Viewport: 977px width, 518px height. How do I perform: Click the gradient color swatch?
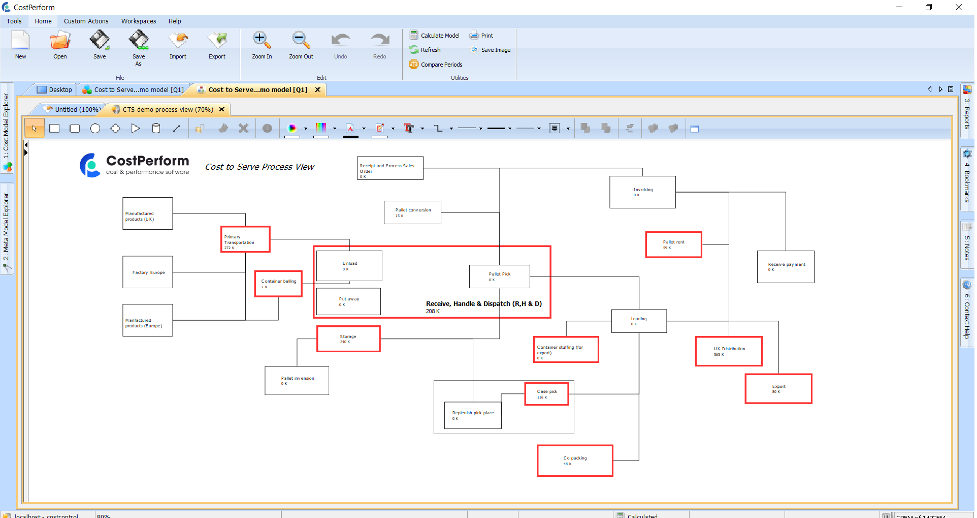click(321, 128)
